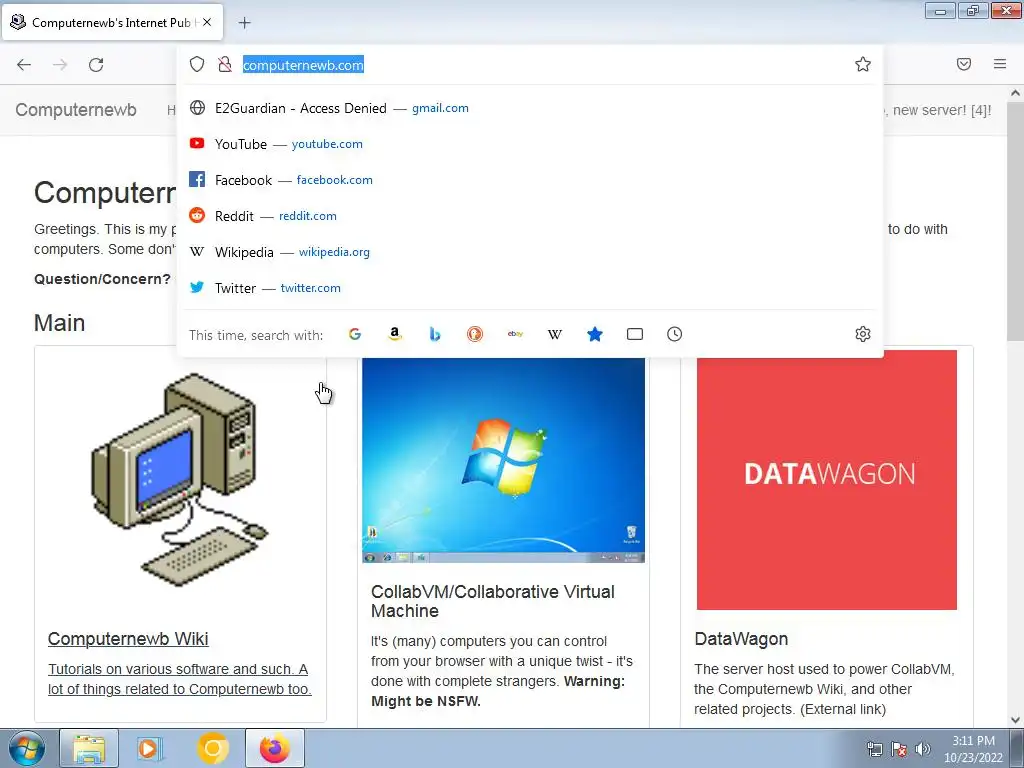Open search settings gear
1024x768 pixels.
pos(863,334)
